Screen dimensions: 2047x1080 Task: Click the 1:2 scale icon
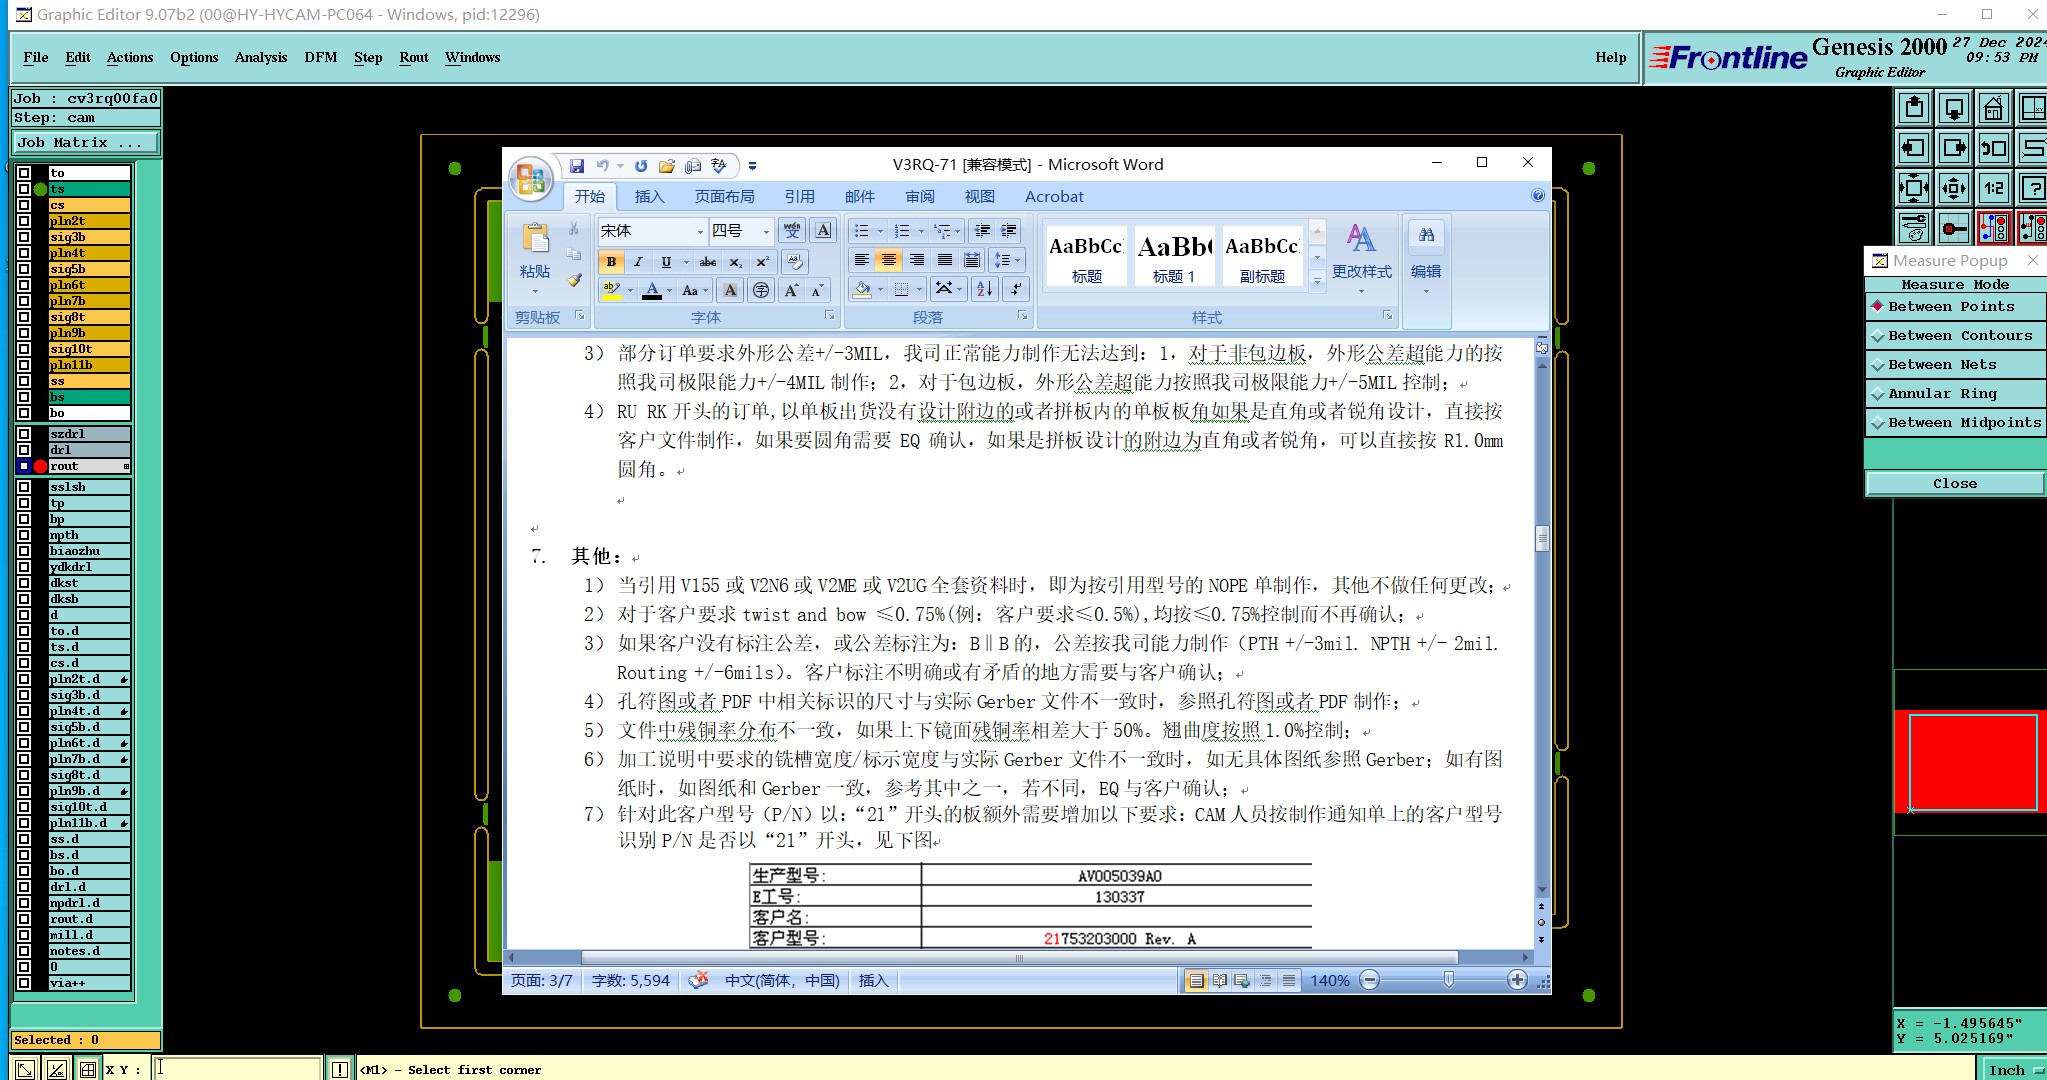pos(1993,188)
